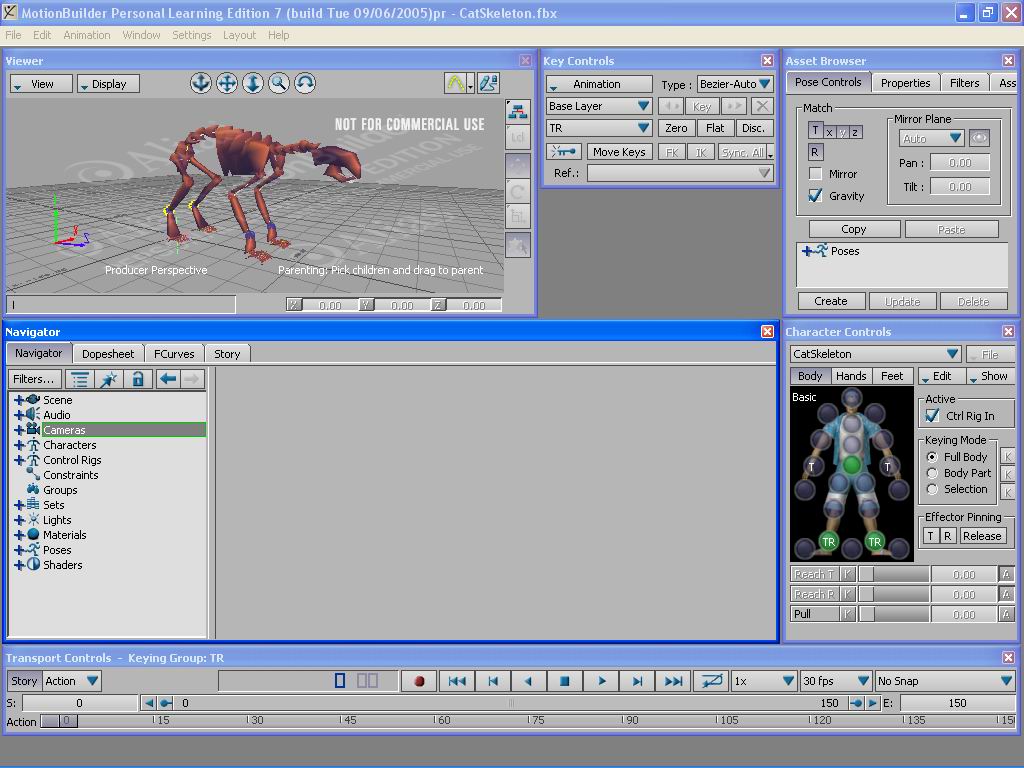Open the Bezier-Auto Type dropdown
This screenshot has width=1024, height=768.
[x=735, y=84]
